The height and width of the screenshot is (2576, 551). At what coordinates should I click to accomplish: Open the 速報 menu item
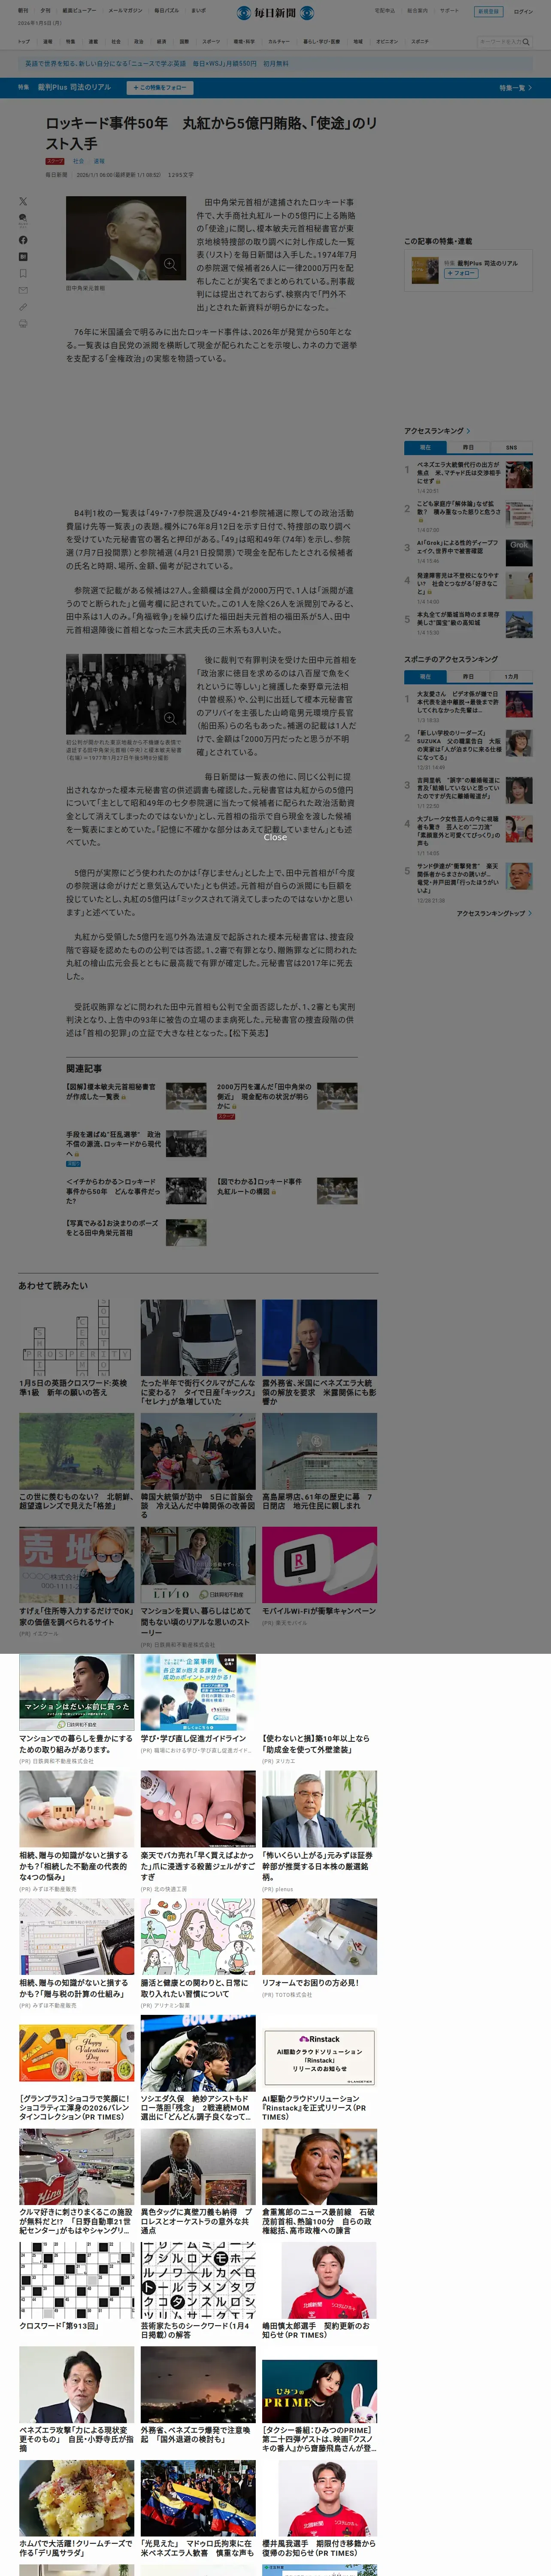47,42
